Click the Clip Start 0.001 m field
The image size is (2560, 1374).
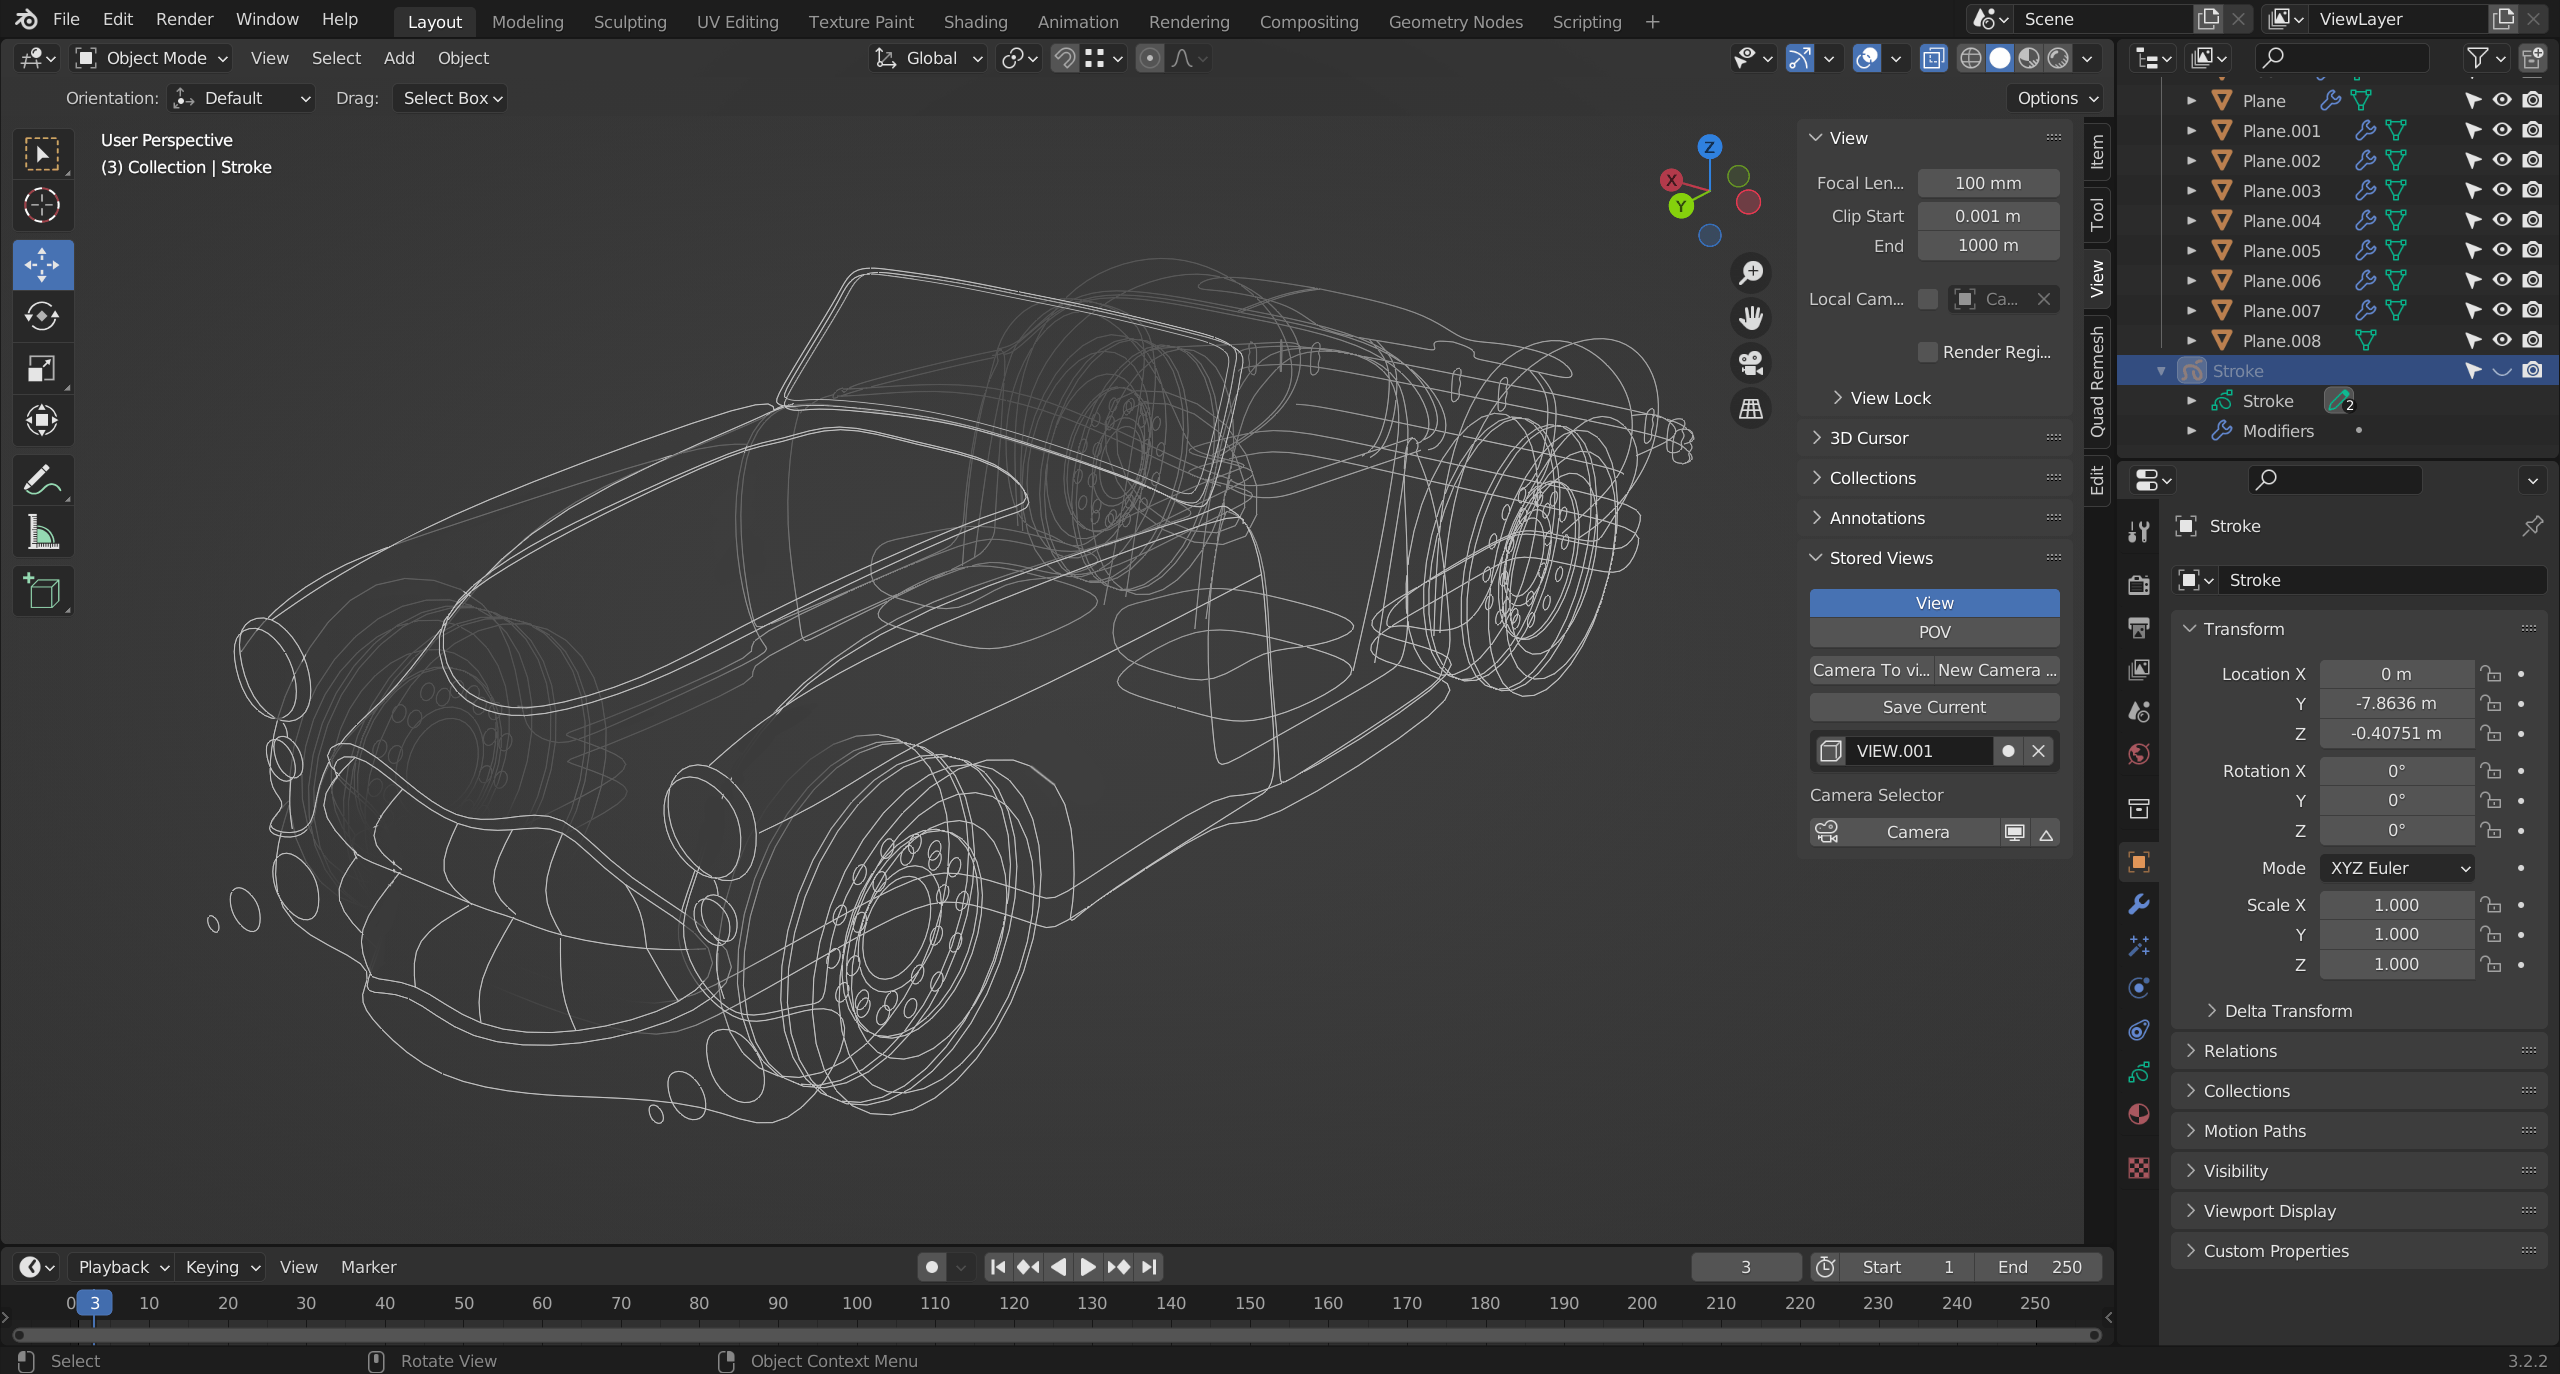click(1988, 216)
